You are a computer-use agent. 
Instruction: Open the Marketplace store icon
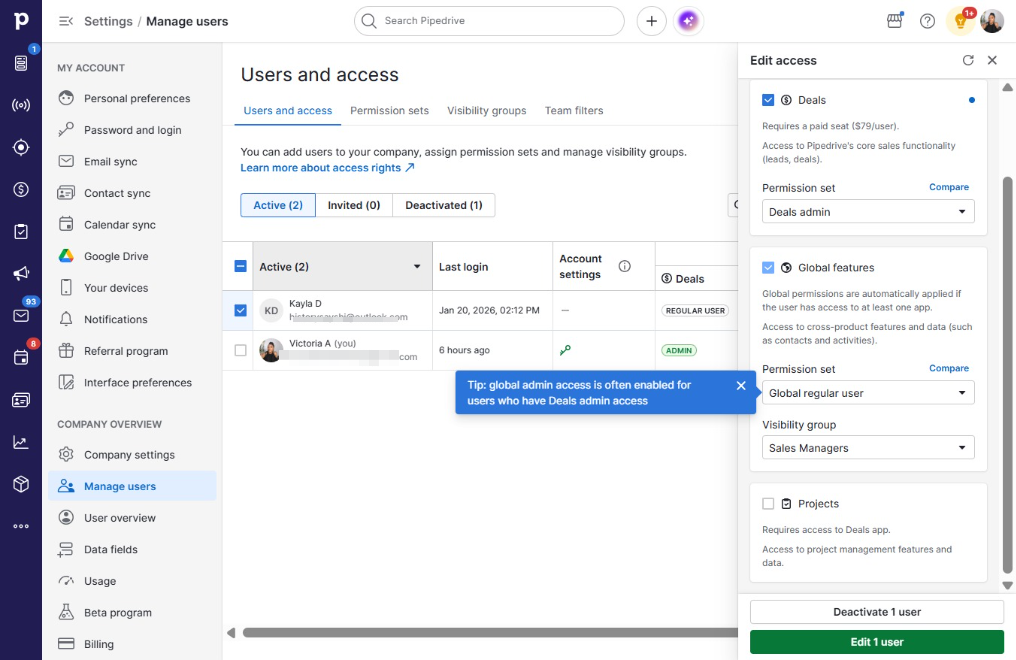(x=895, y=21)
